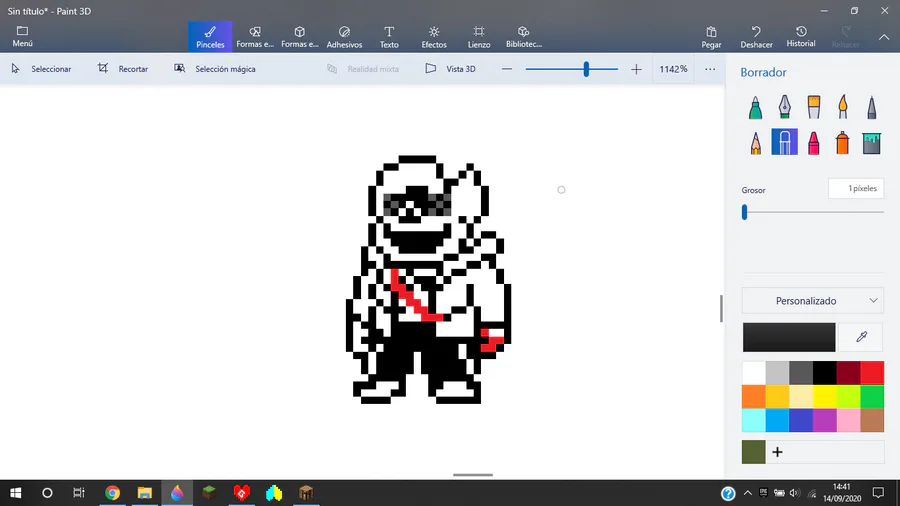Select the olive green custom swatch

click(x=754, y=452)
